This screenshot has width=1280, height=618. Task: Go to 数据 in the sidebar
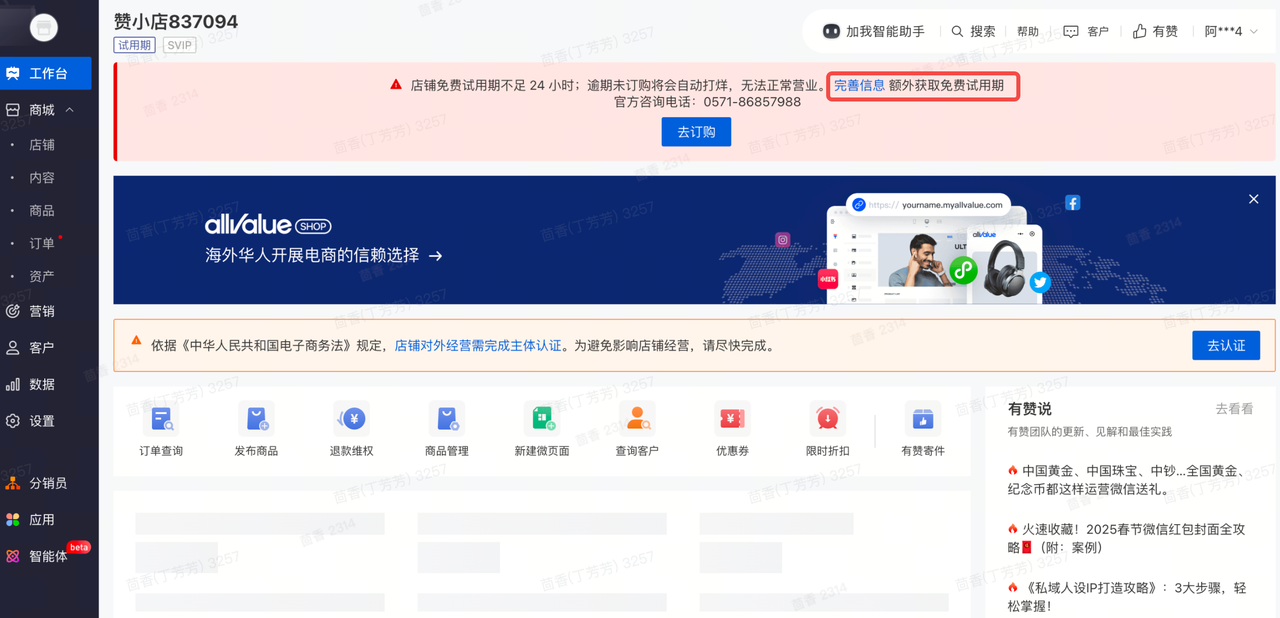(x=42, y=384)
